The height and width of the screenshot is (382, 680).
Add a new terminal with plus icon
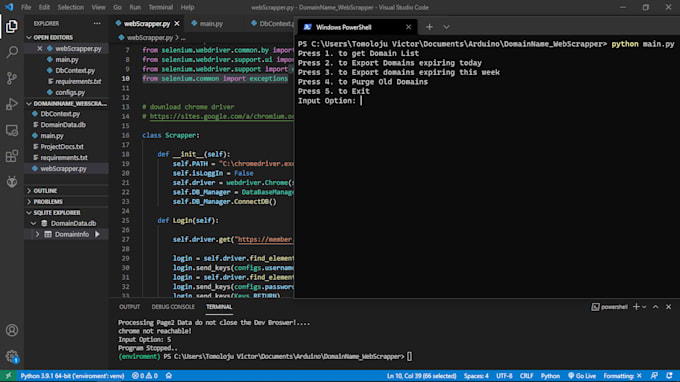click(x=636, y=307)
